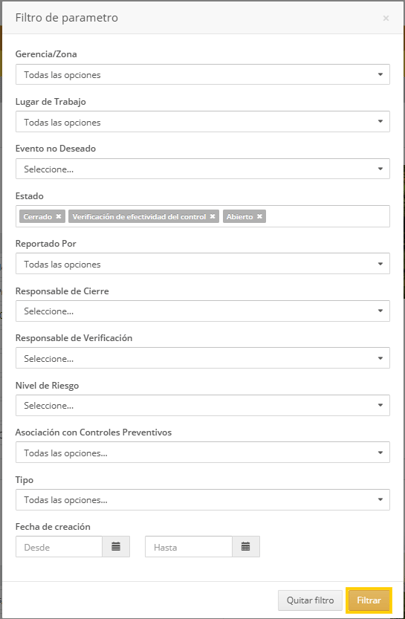
Task: Expand the Nivel de Riesgo dropdown
Action: (x=202, y=405)
